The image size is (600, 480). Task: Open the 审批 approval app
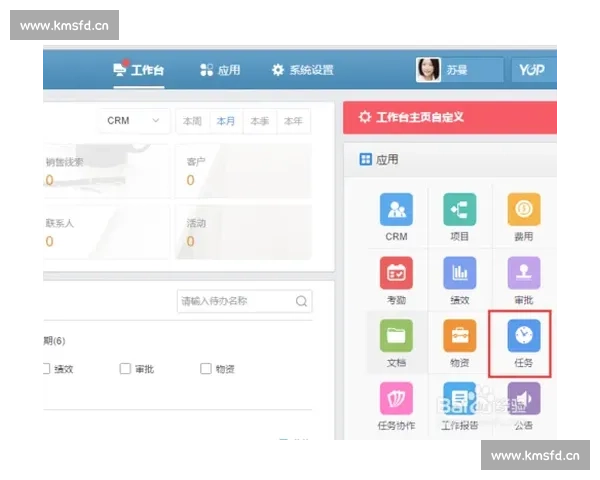[x=523, y=273]
